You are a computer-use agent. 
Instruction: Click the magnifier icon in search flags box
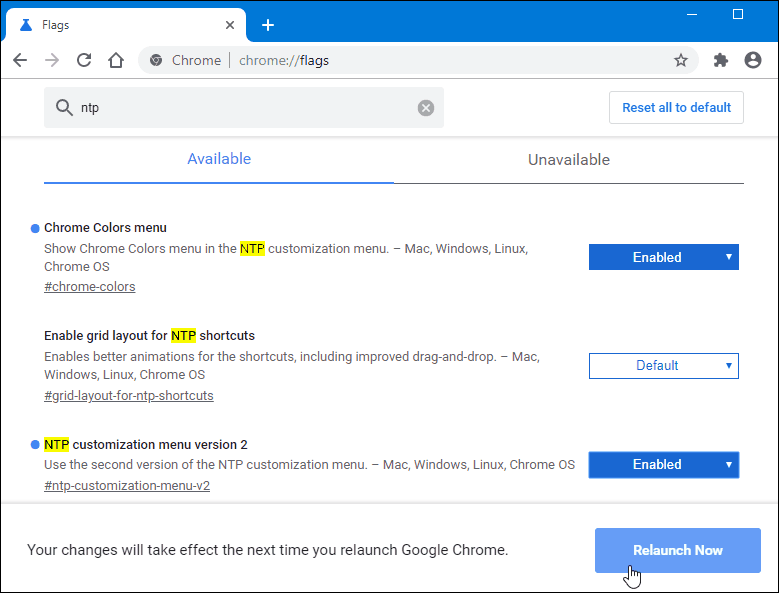(x=64, y=107)
